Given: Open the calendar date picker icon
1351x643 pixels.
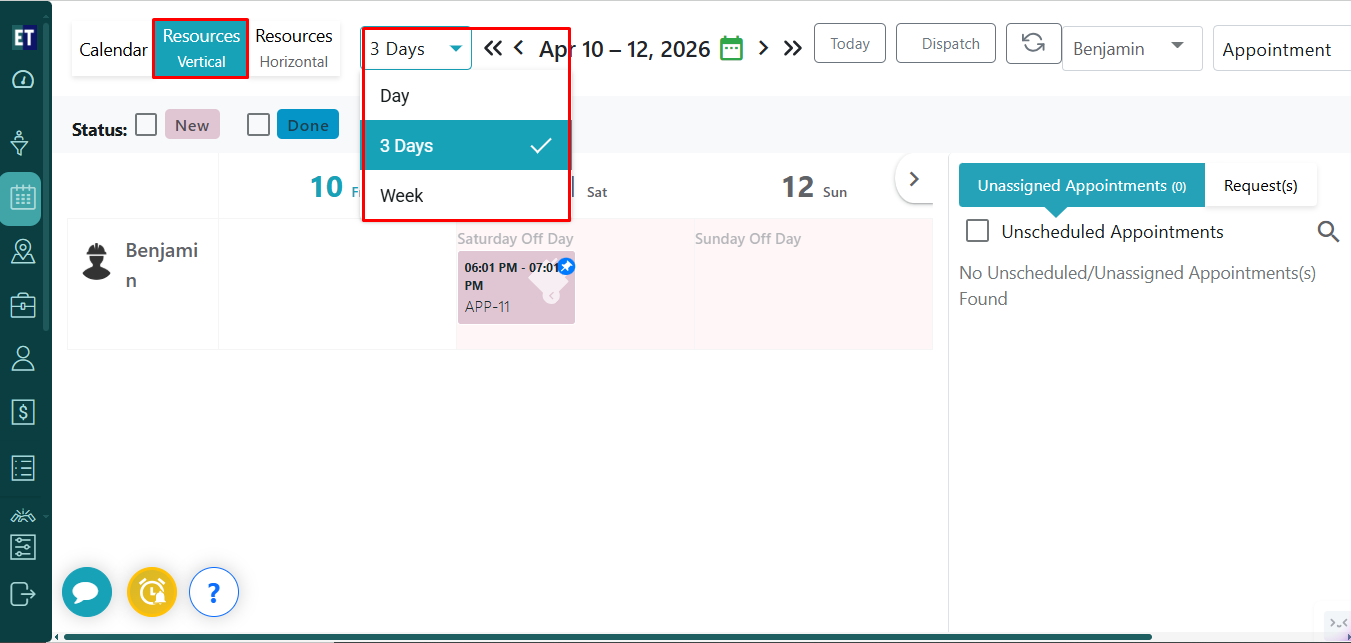Looking at the screenshot, I should 731,48.
